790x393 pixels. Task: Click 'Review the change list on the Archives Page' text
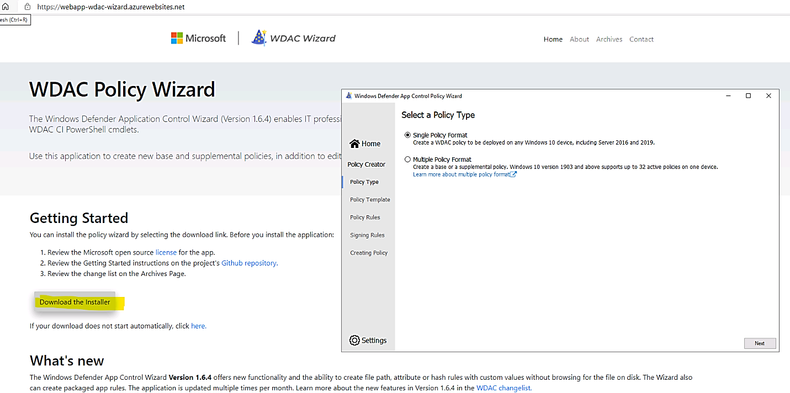tap(117, 274)
